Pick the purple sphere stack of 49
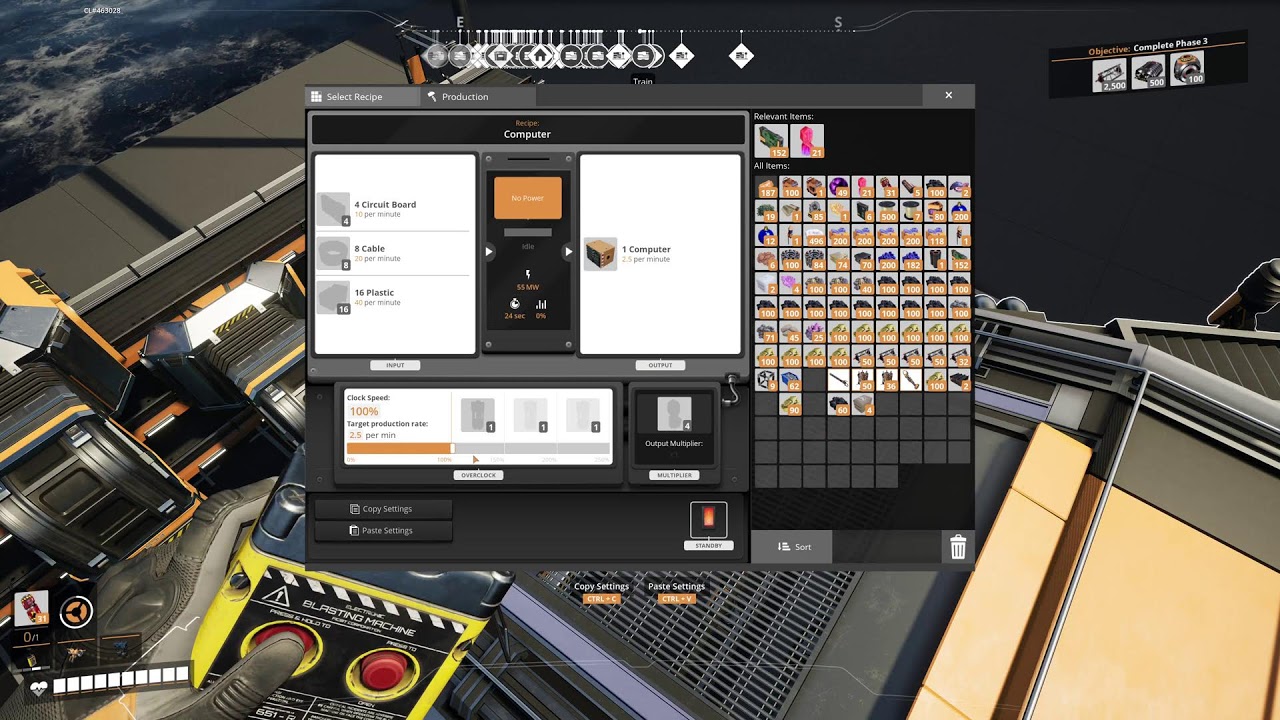Viewport: 1280px width, 720px height. coord(839,187)
